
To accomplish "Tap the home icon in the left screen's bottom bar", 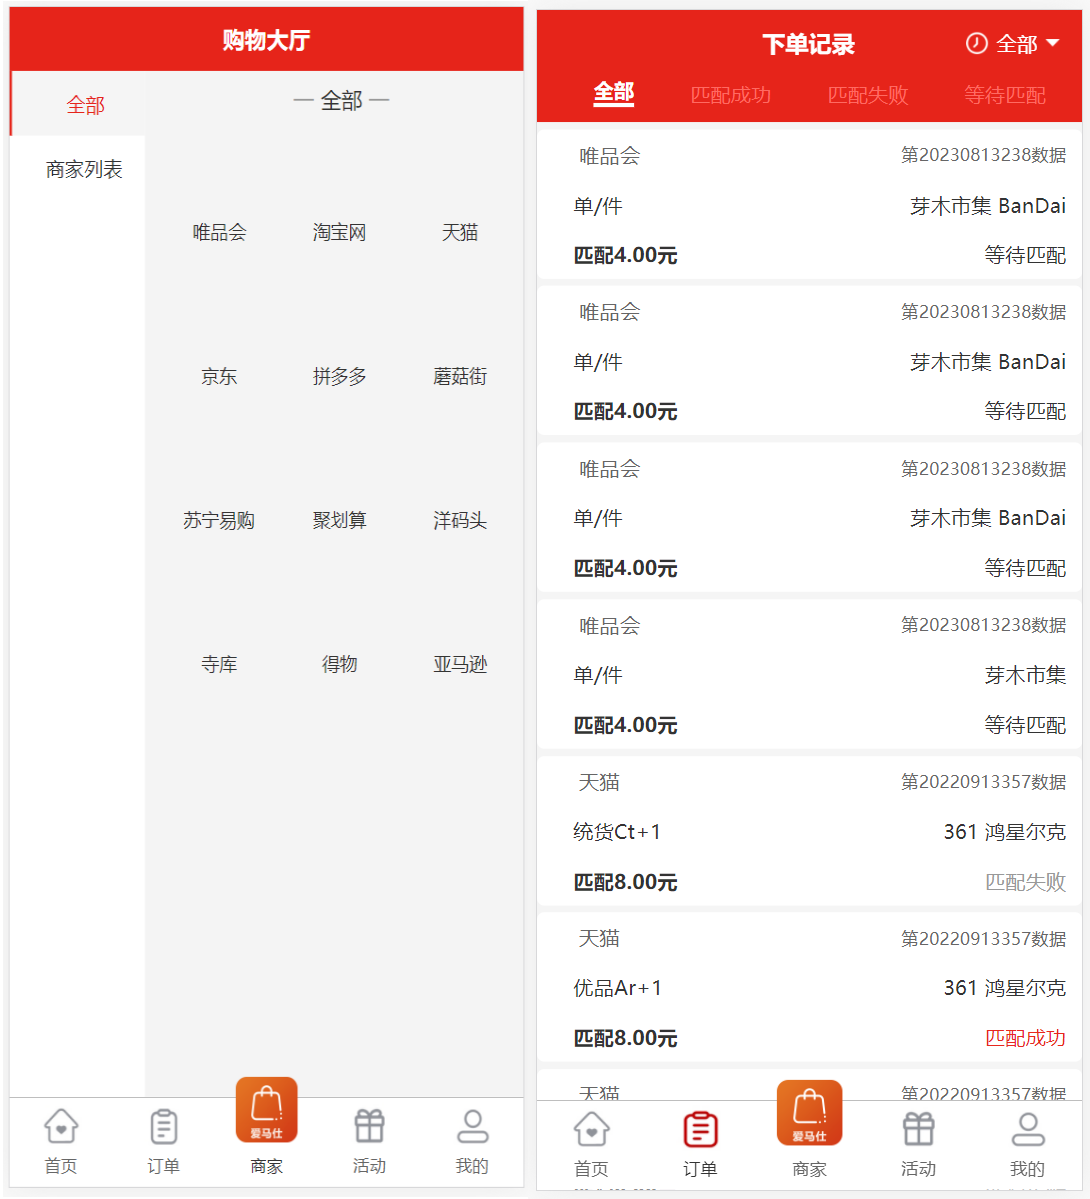I will (x=61, y=1127).
